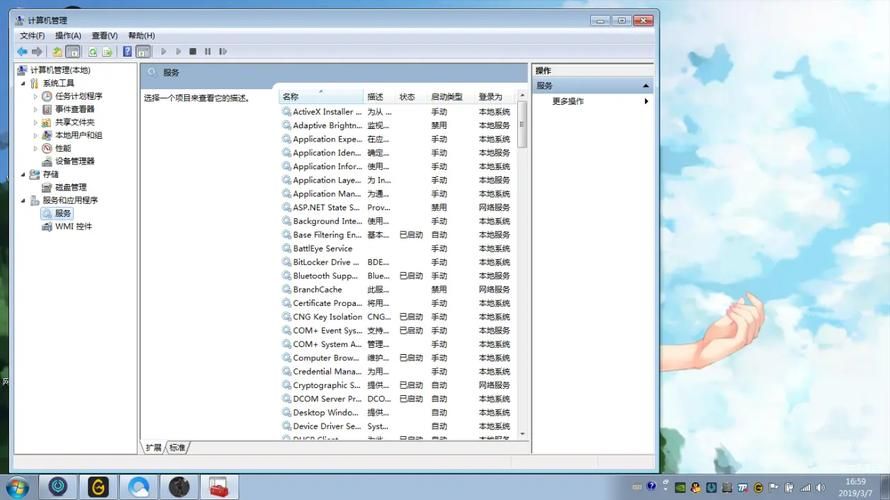Expand the 事件查看器 tree node
Viewport: 890px width, 500px height.
(35, 110)
